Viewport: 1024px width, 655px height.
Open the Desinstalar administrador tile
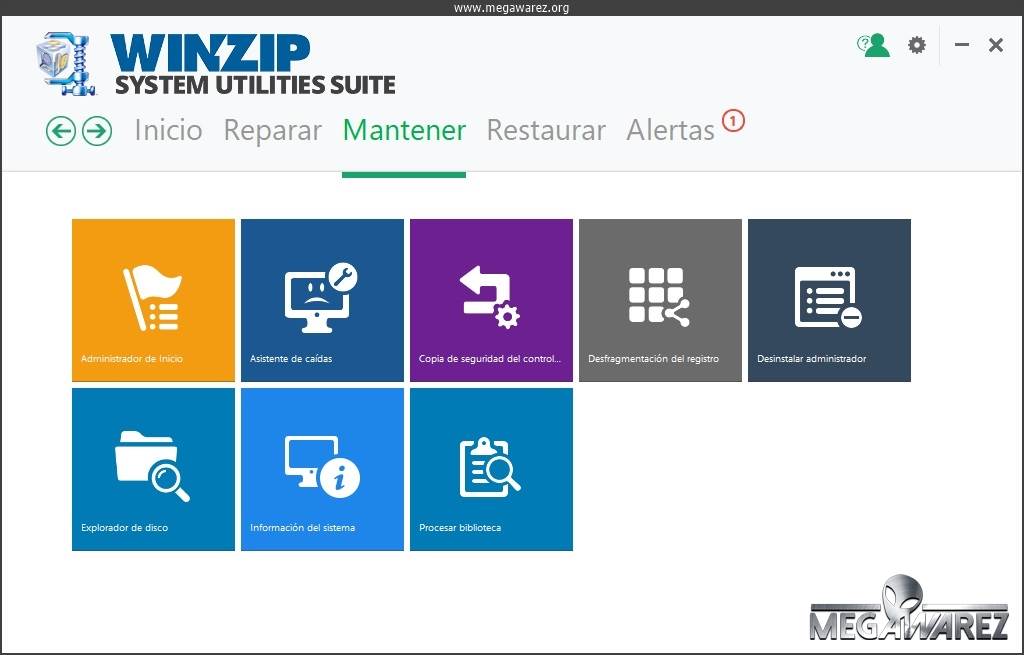829,300
